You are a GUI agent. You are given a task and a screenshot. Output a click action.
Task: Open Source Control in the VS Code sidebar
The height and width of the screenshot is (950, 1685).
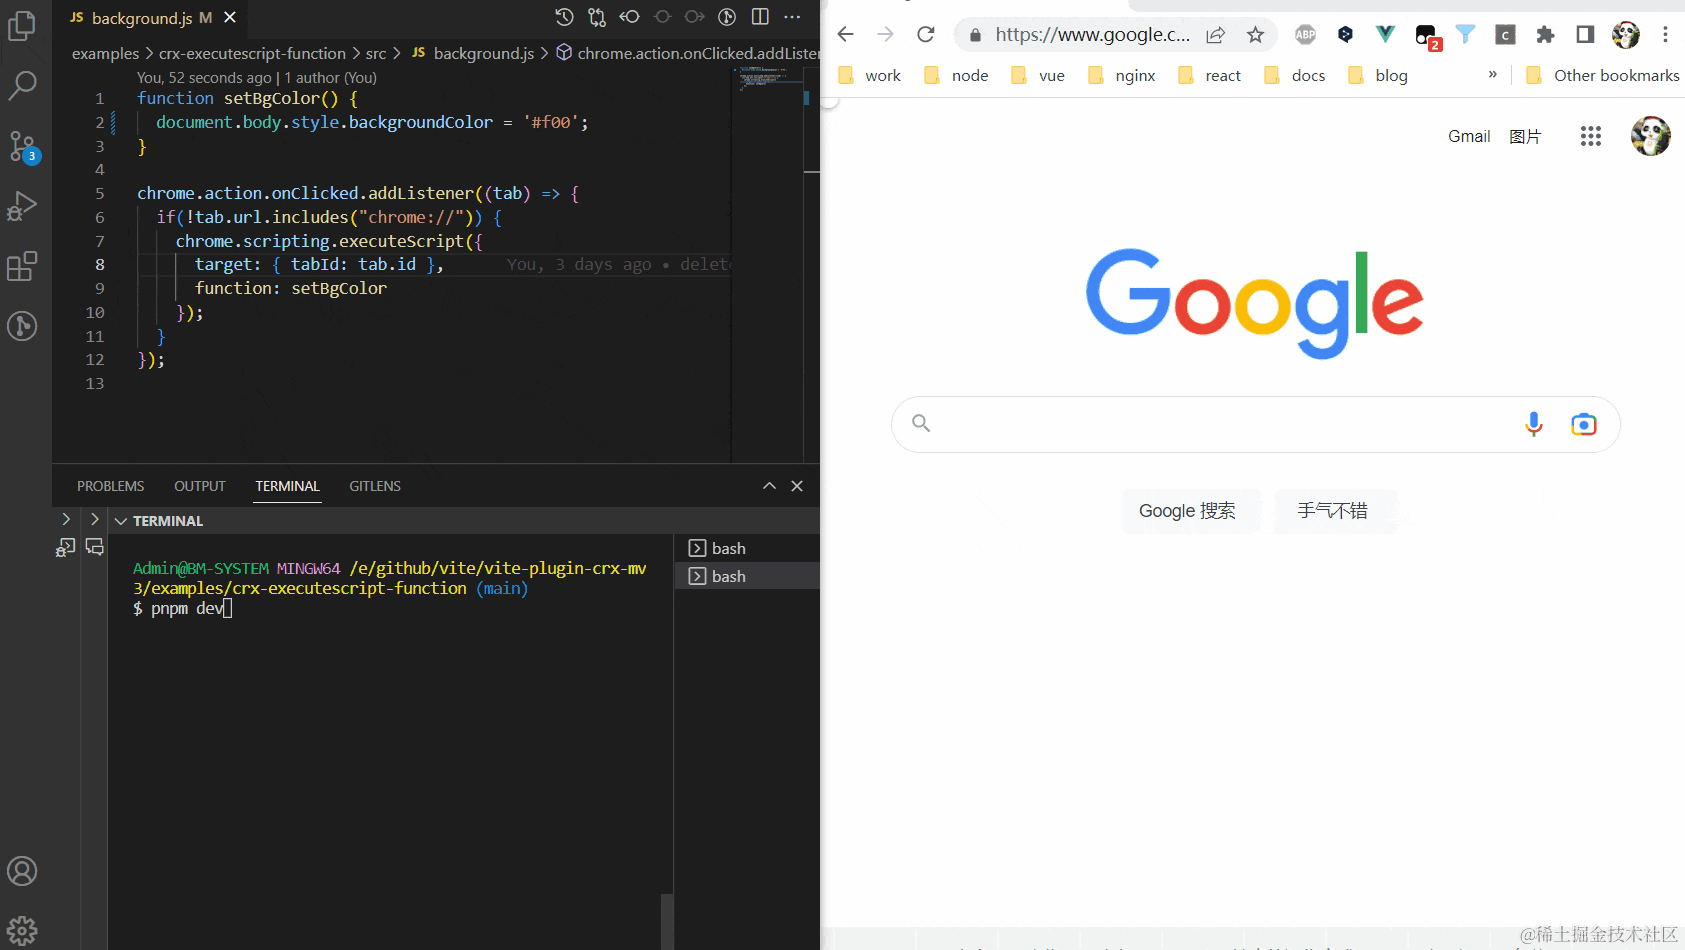coord(22,147)
